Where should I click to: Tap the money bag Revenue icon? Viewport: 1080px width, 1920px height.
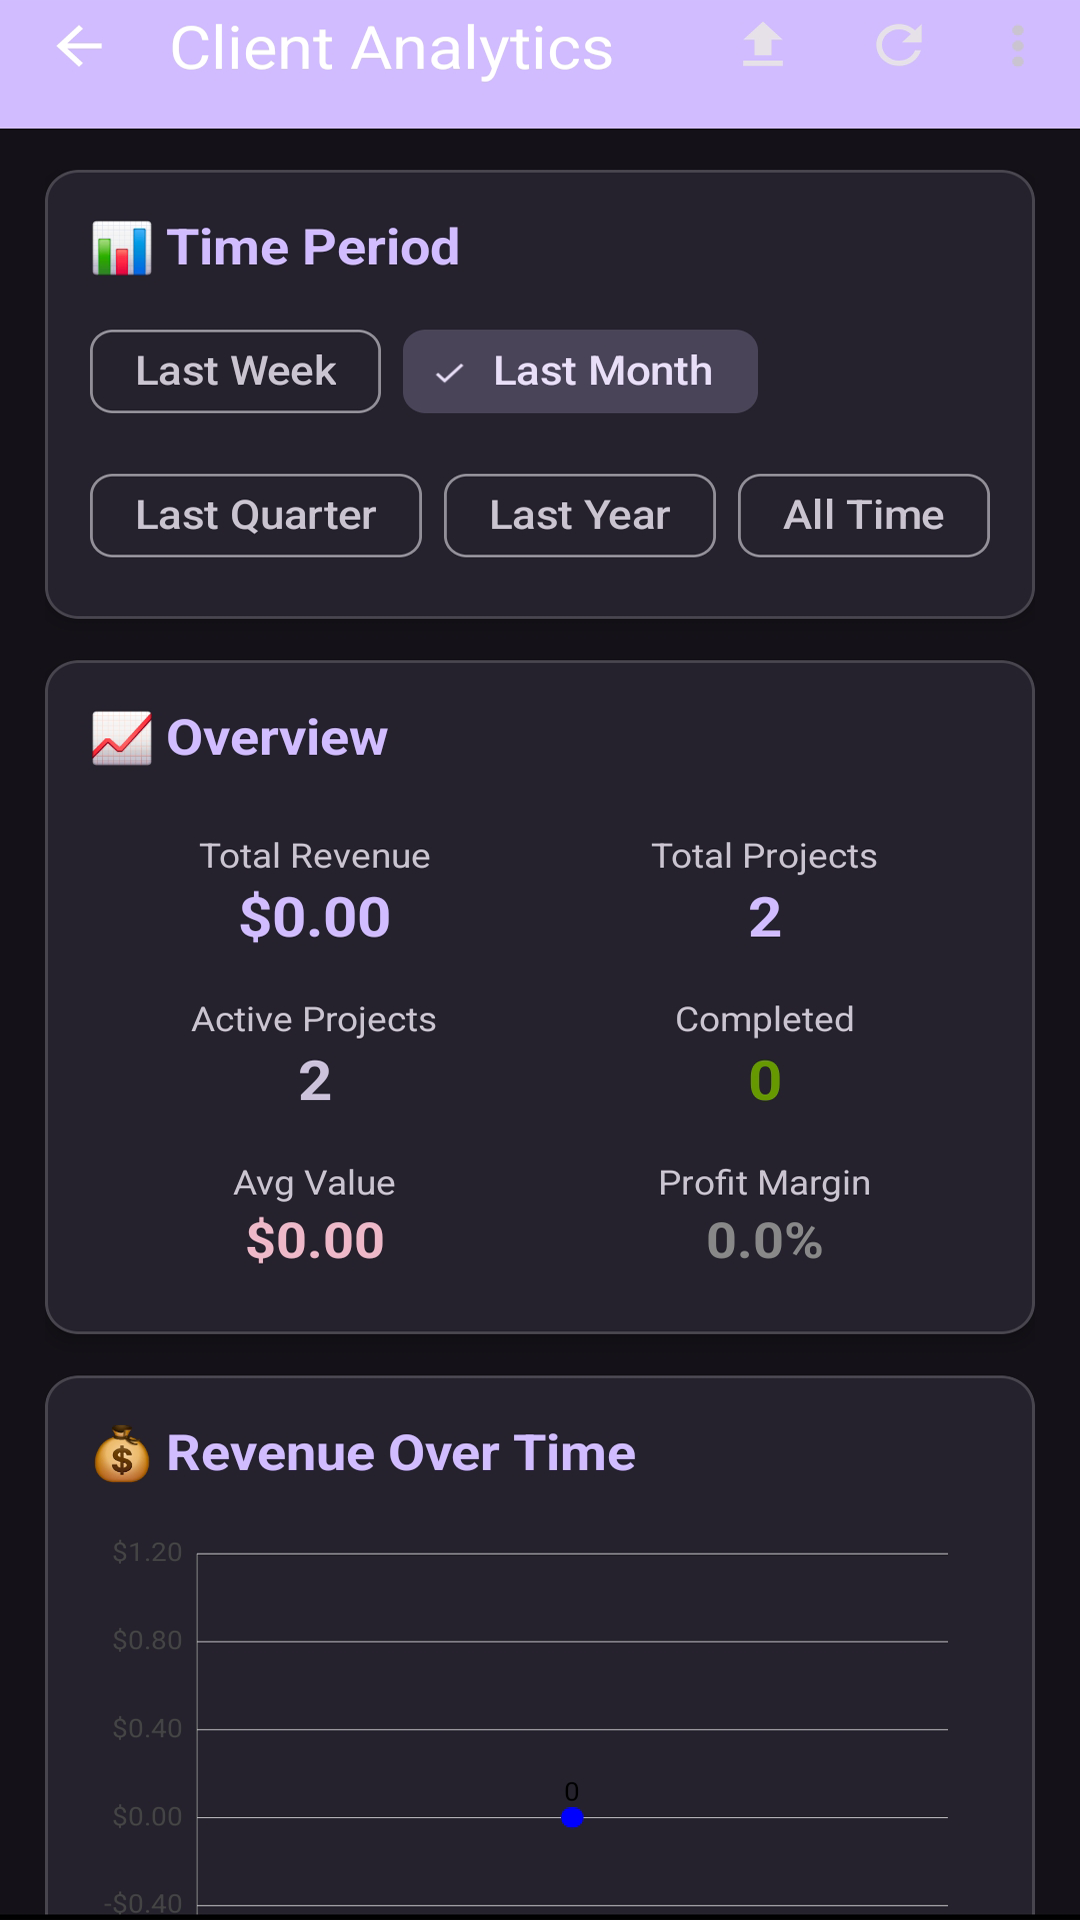tap(122, 1454)
